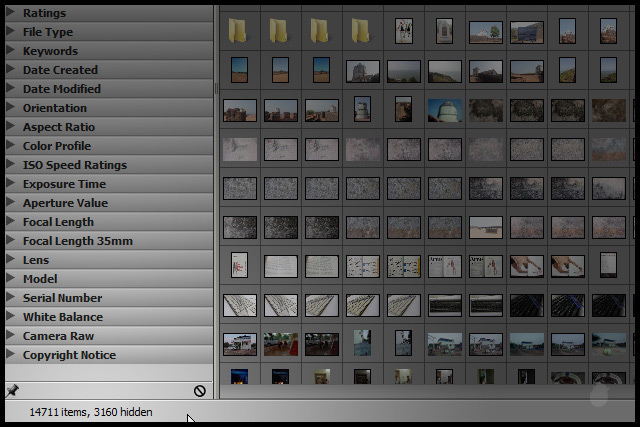Select the fourth folder icon in the top row
Image resolution: width=640 pixels, height=427 pixels.
pyautogui.click(x=362, y=31)
